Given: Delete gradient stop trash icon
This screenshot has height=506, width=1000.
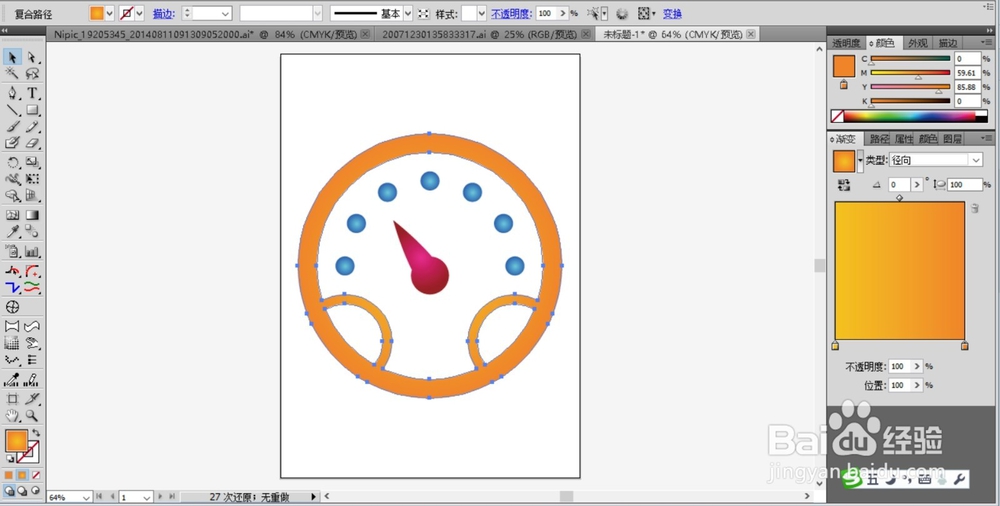Looking at the screenshot, I should pyautogui.click(x=974, y=208).
